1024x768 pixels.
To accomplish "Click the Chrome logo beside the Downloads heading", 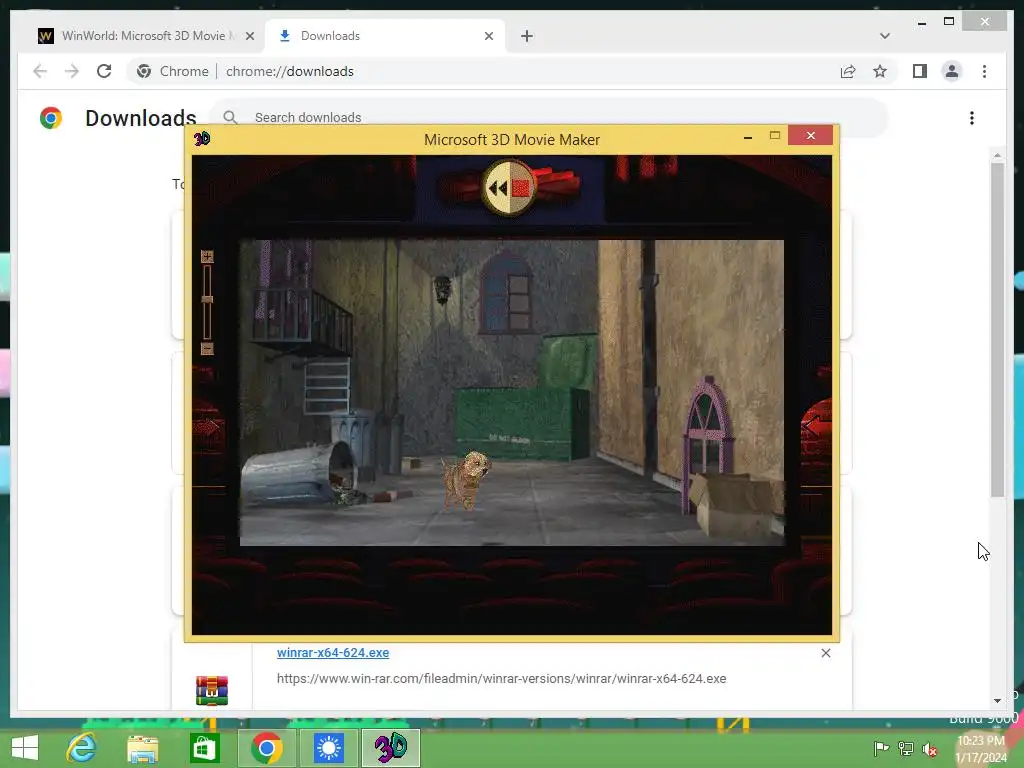I will click(51, 118).
